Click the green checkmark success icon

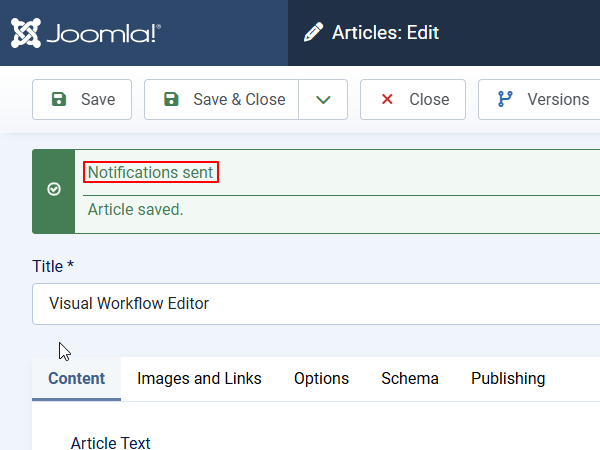[54, 189]
